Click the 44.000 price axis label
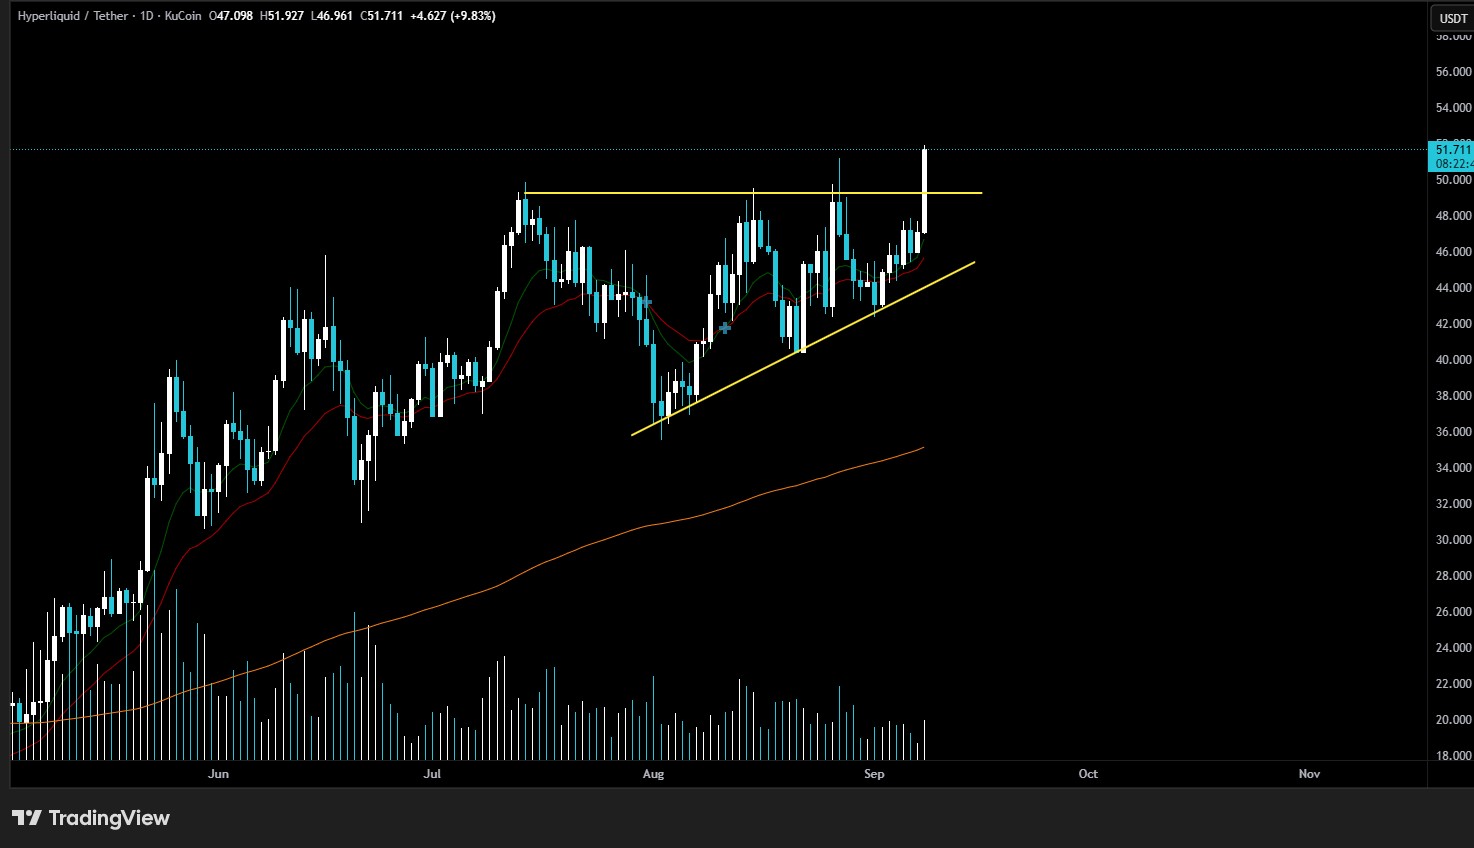 [x=1453, y=288]
